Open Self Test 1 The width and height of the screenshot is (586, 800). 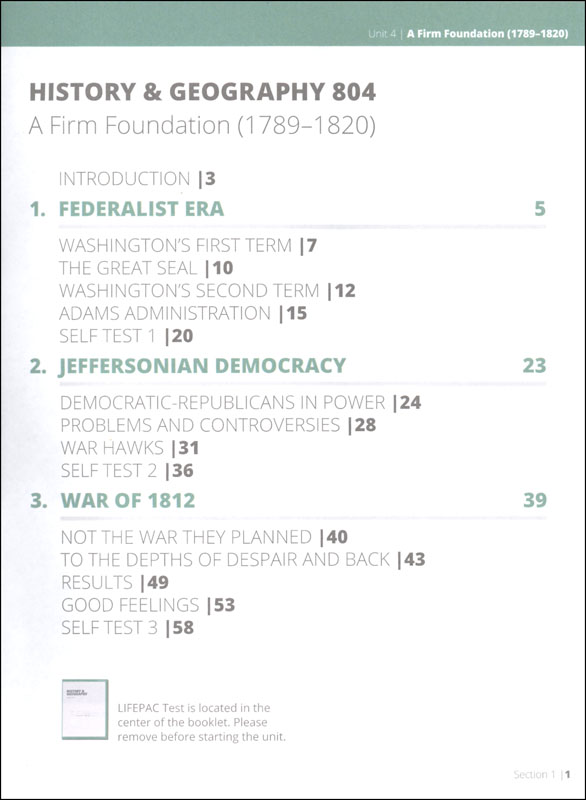(x=126, y=336)
